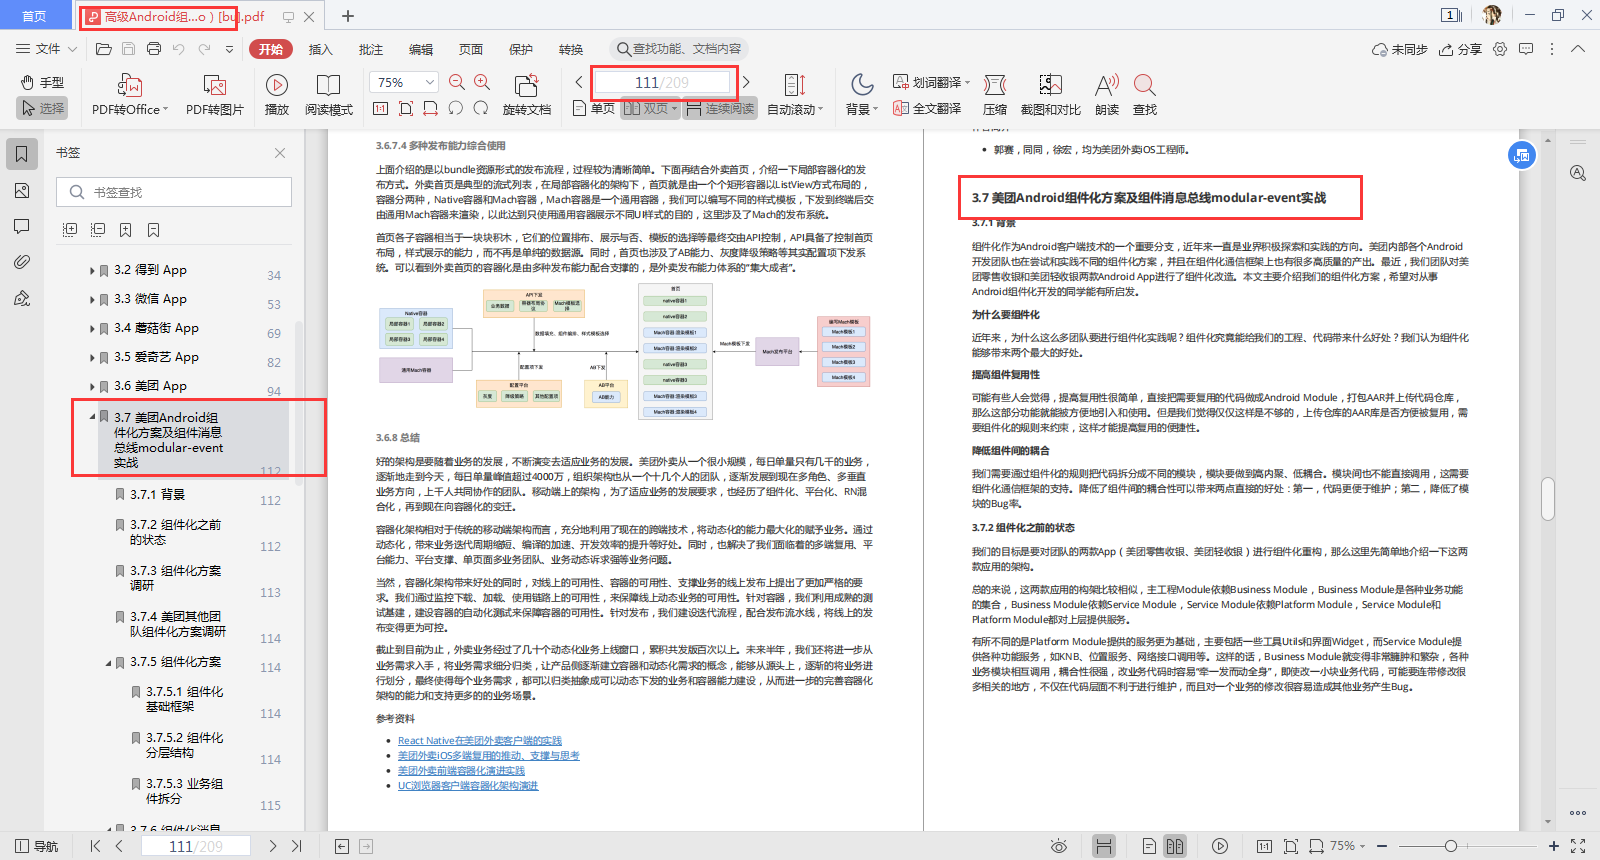
Task: Open link React Native在美团外卖客户端的实践
Action: pos(480,741)
